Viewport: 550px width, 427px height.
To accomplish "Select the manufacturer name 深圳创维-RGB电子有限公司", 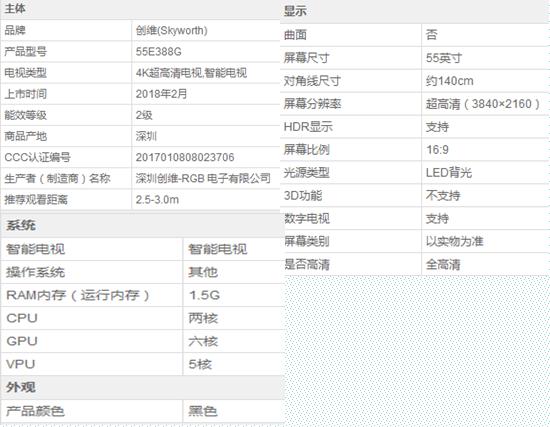I will pyautogui.click(x=203, y=178).
